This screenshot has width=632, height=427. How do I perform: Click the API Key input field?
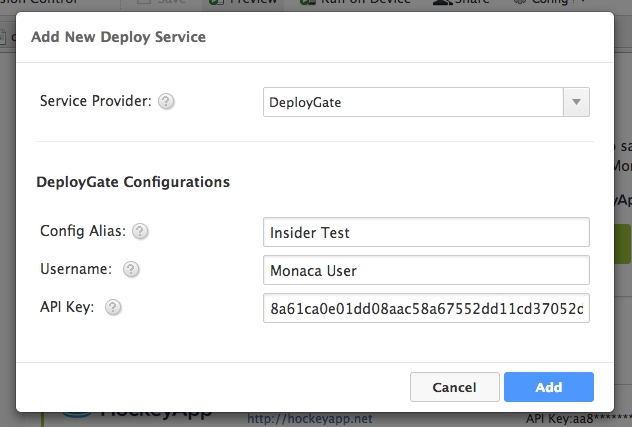(426, 308)
